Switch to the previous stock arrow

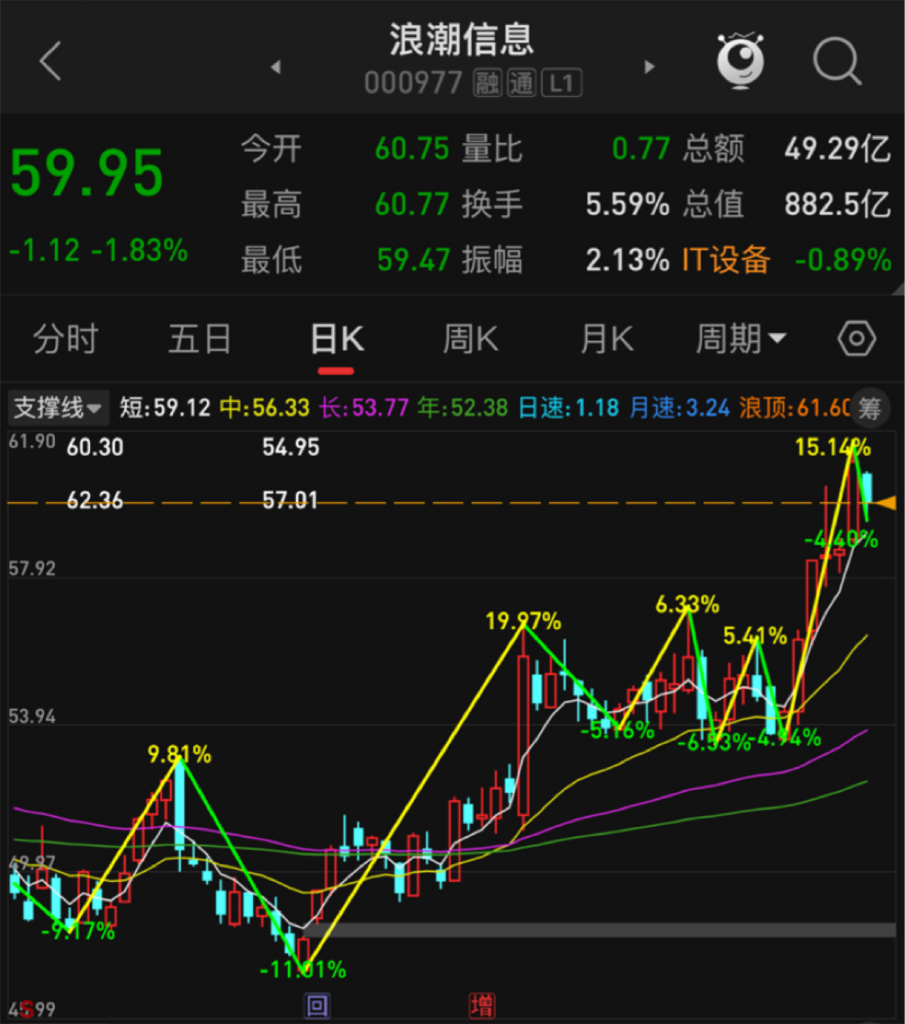pos(276,67)
